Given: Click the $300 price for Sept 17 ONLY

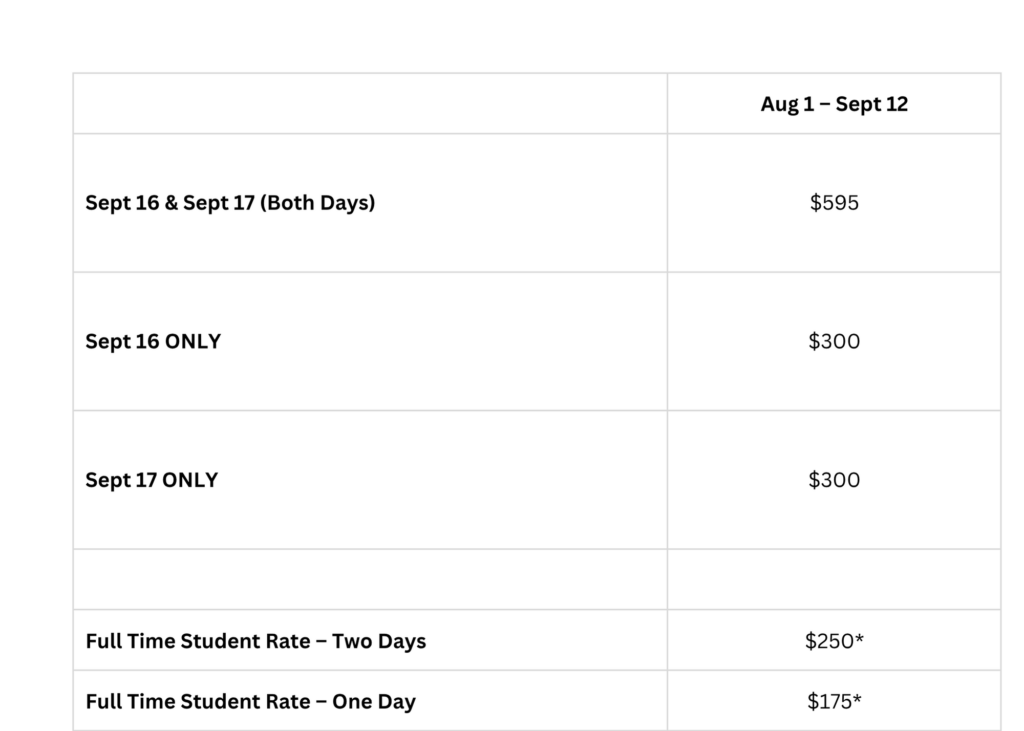Looking at the screenshot, I should pyautogui.click(x=833, y=480).
